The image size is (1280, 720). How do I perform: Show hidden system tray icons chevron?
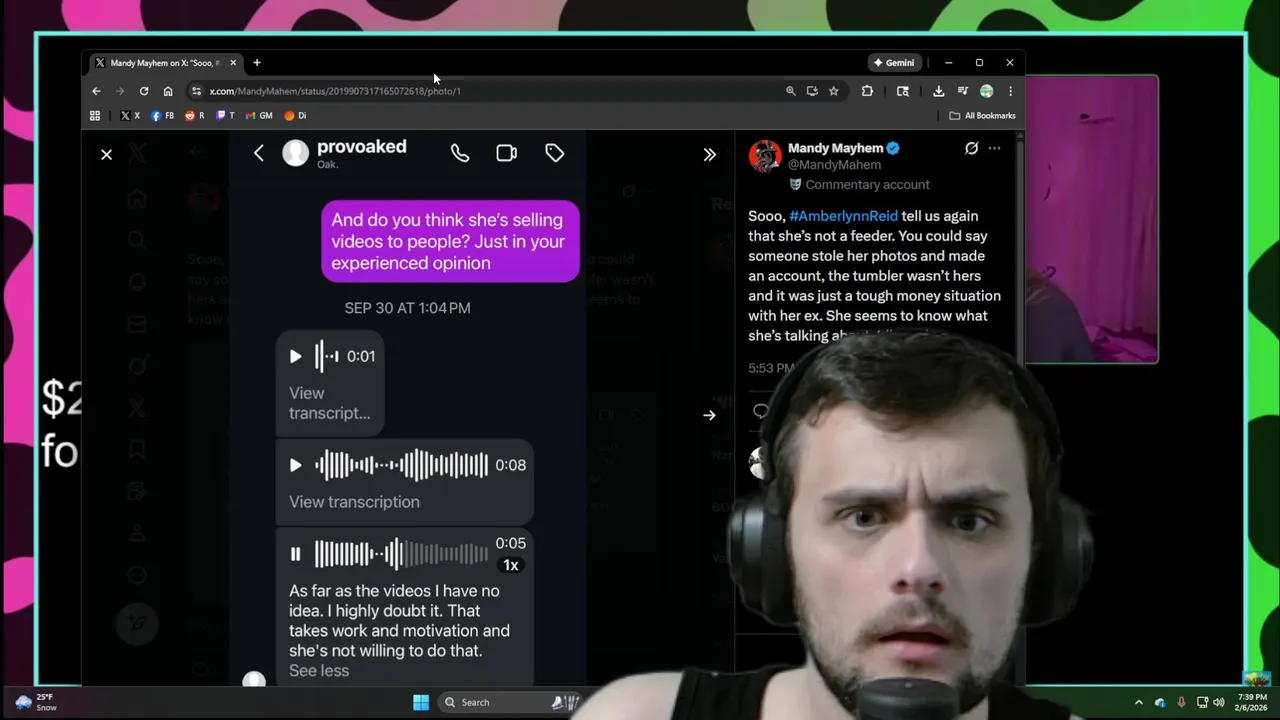(x=1138, y=702)
